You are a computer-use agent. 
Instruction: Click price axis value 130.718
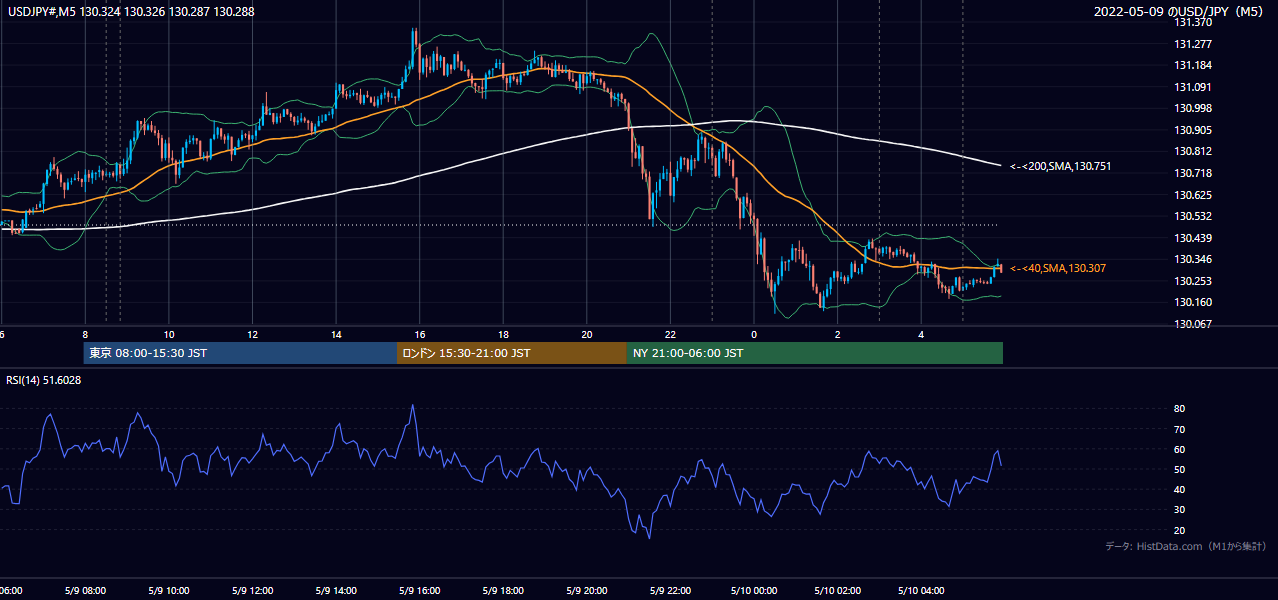tap(1193, 173)
